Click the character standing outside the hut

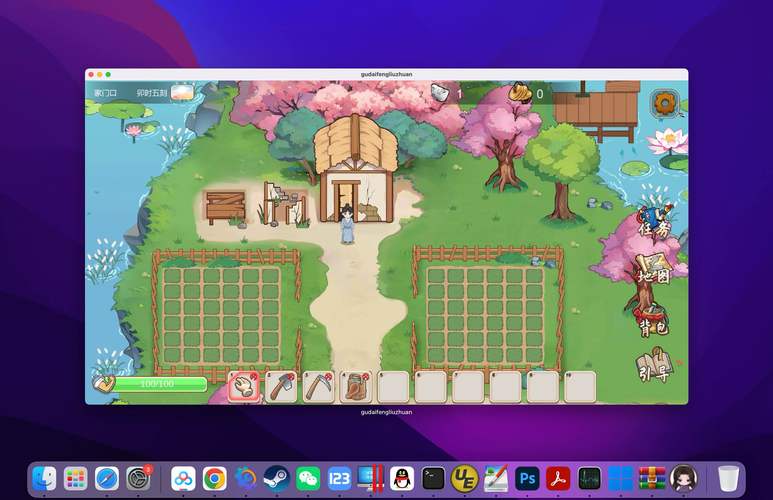tap(347, 223)
